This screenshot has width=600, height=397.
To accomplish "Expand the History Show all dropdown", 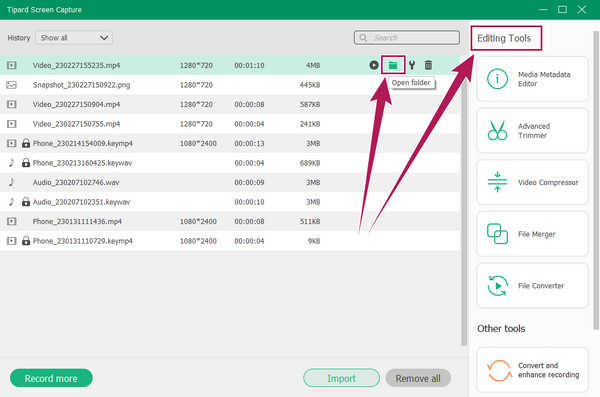I will tap(74, 38).
